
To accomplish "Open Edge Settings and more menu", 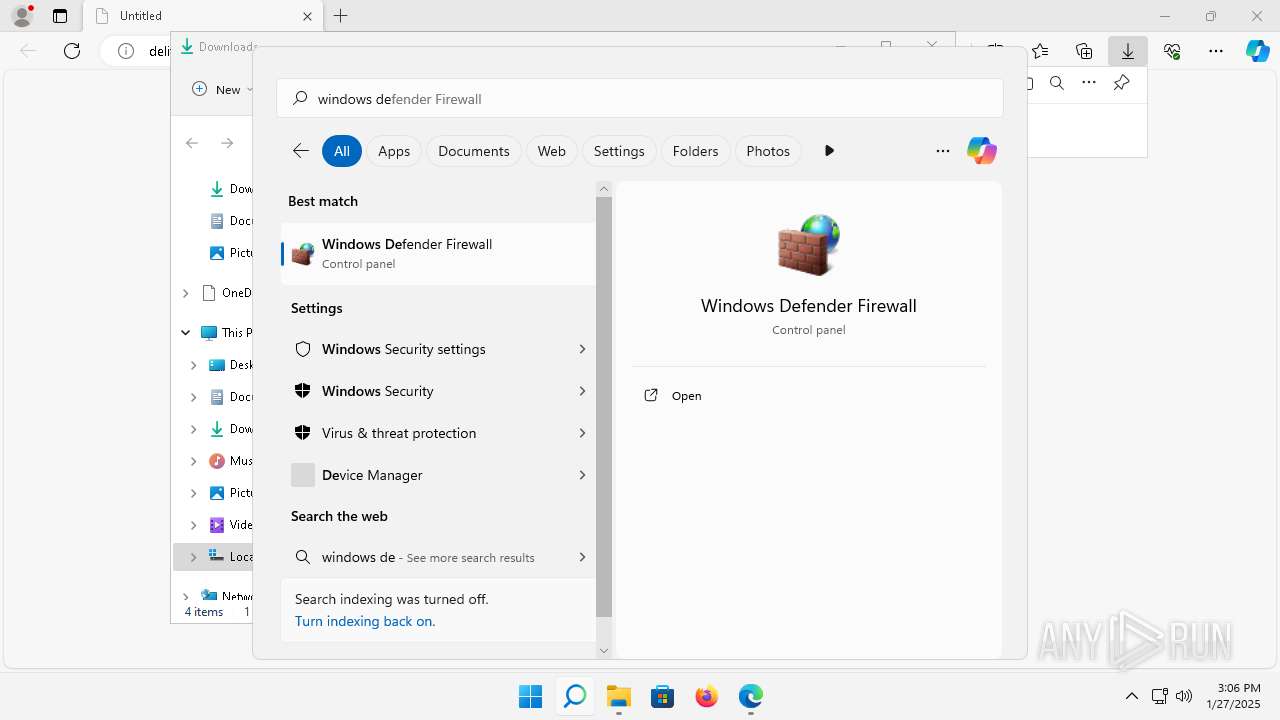I will (x=1216, y=51).
